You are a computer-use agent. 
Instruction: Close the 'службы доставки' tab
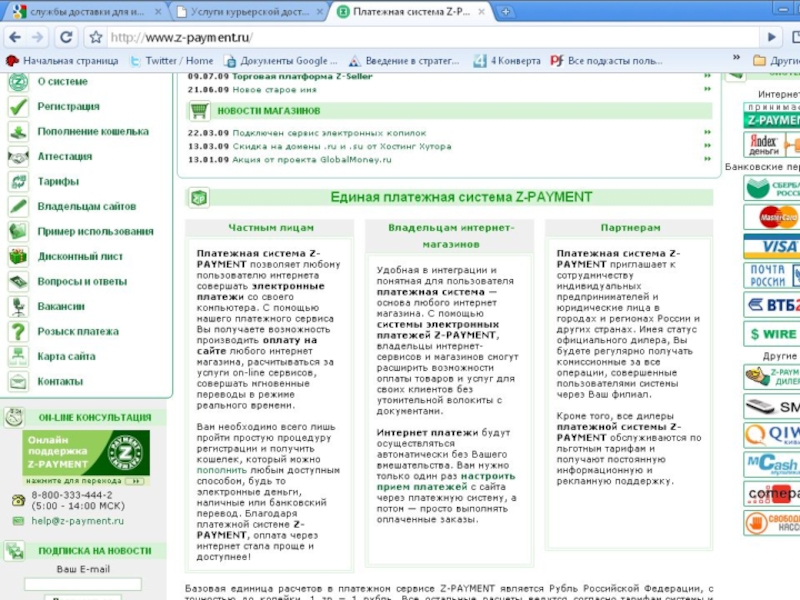[x=158, y=11]
